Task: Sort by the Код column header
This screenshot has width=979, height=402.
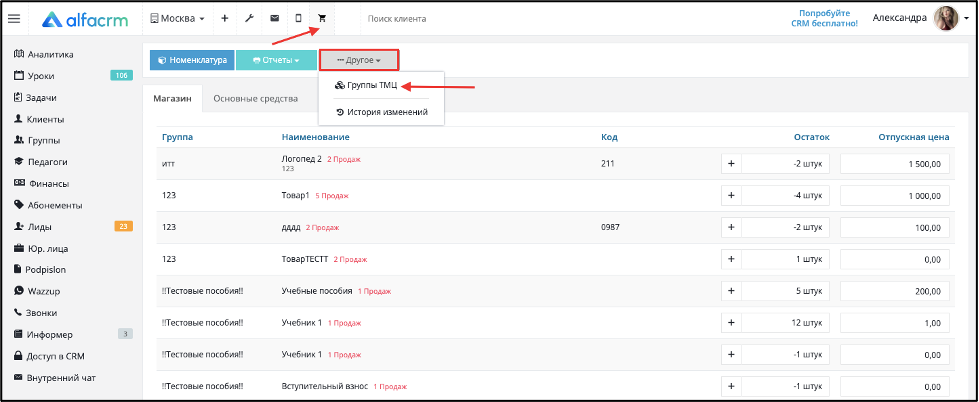Action: point(609,137)
